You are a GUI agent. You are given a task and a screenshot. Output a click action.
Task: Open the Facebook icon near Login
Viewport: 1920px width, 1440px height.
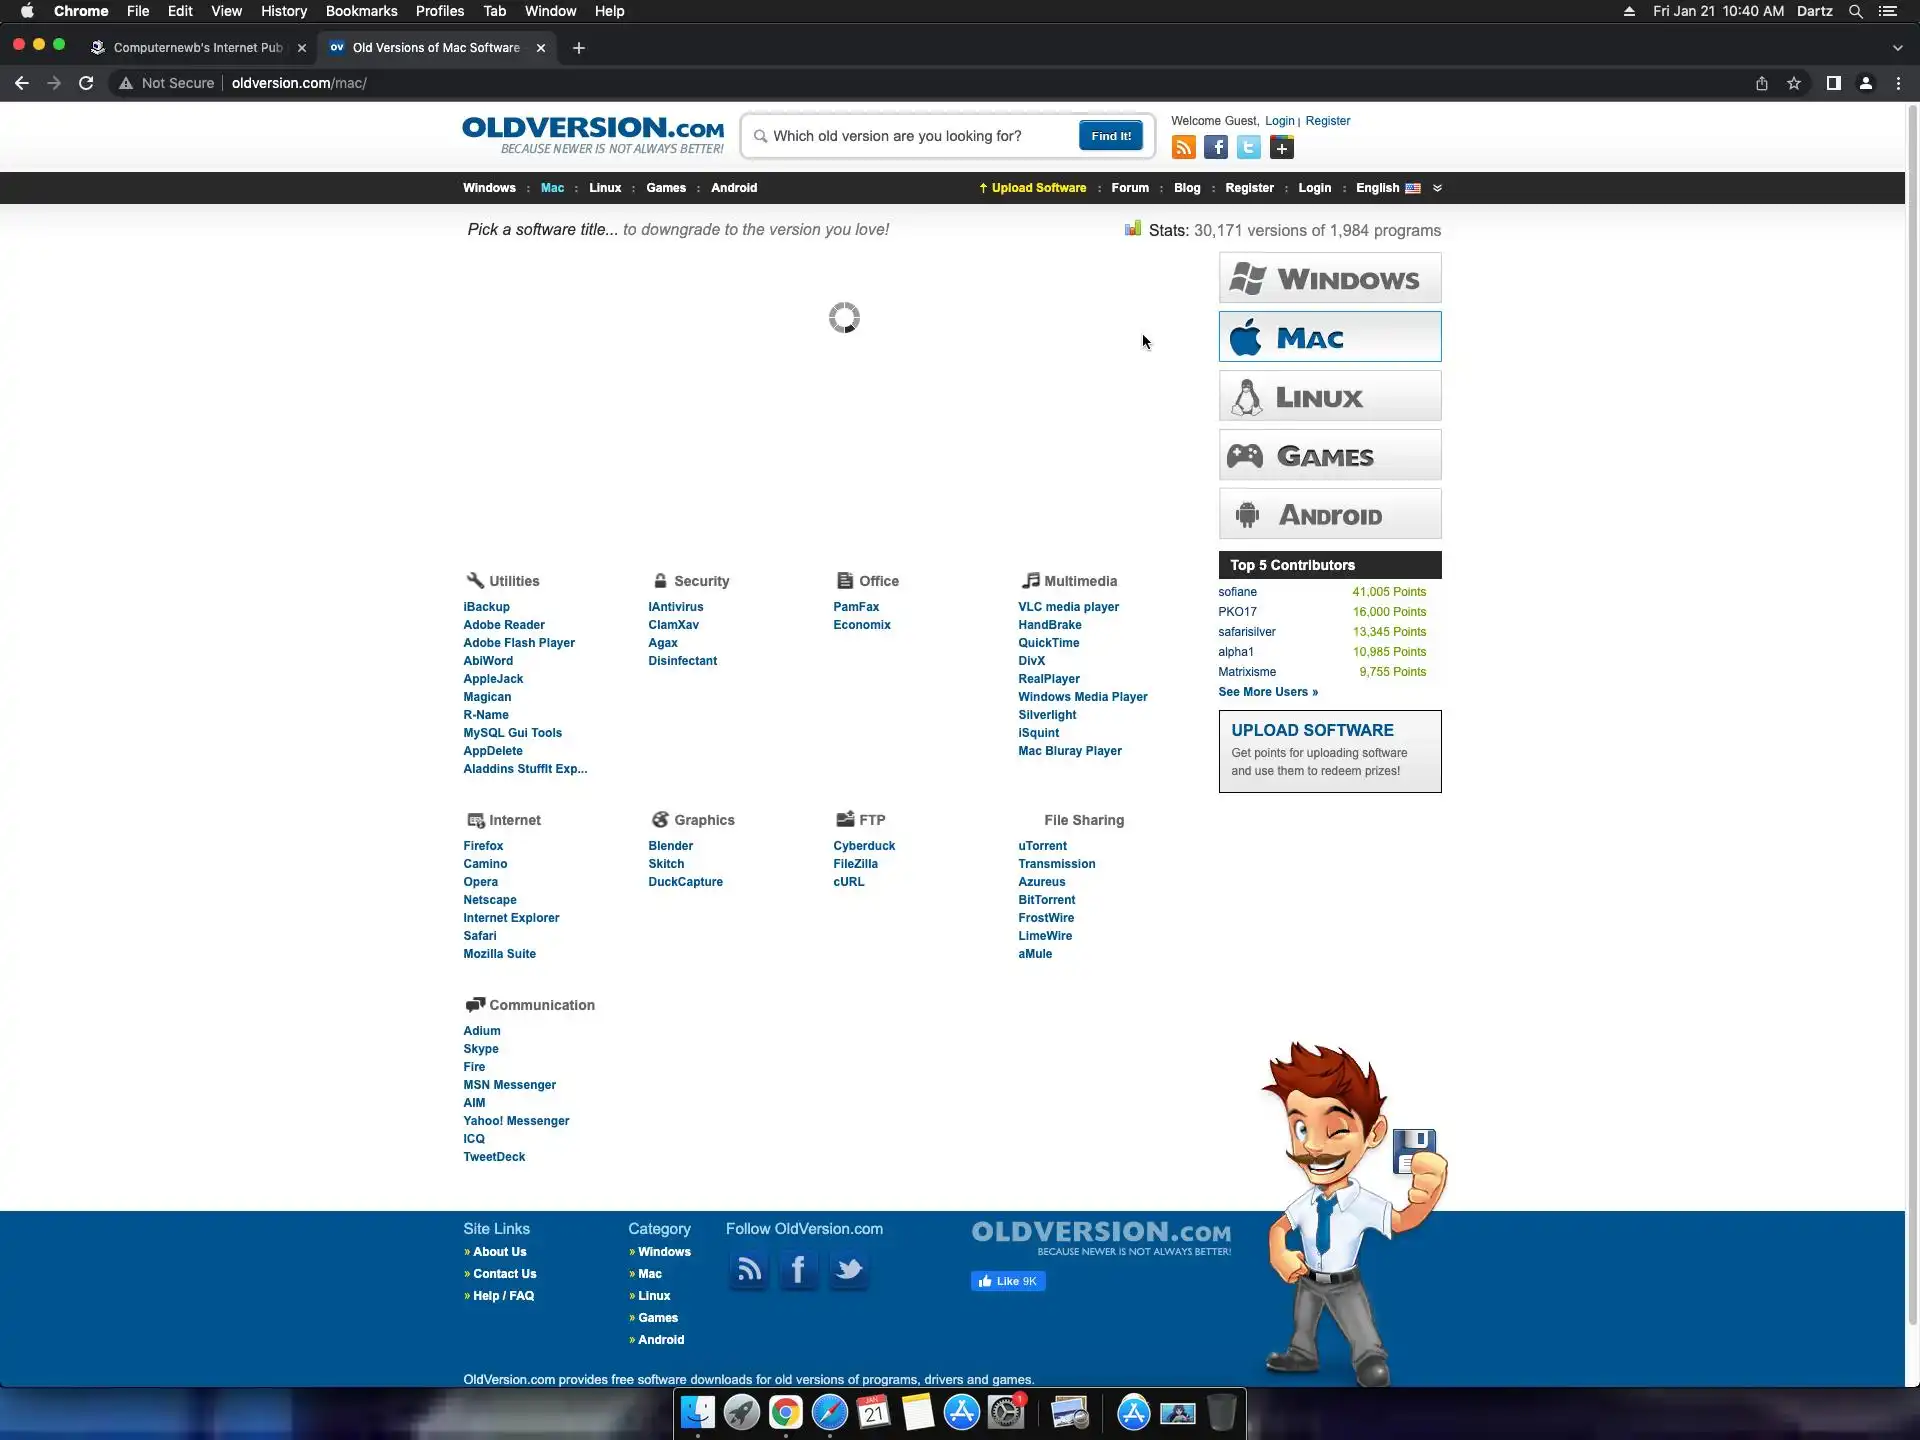[x=1216, y=148]
